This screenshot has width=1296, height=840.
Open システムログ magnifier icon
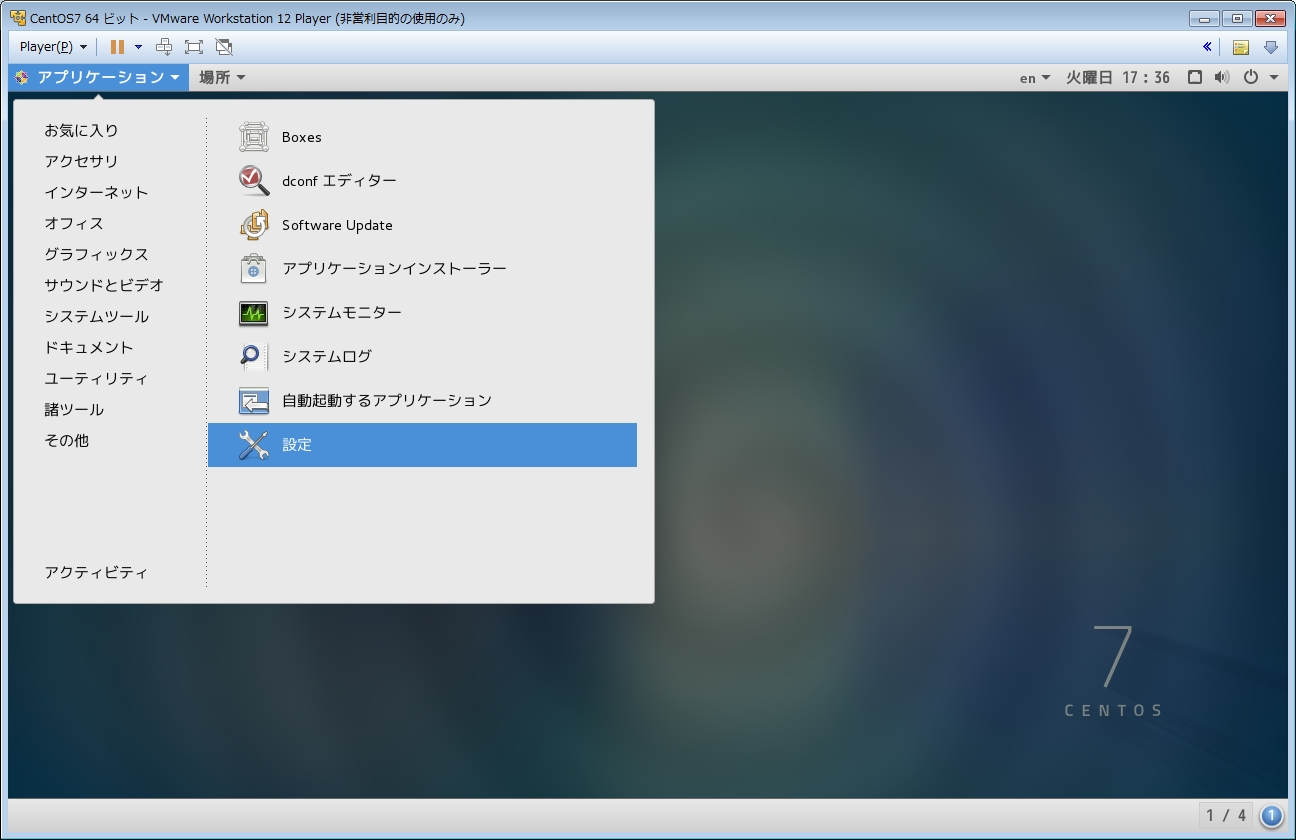coord(254,357)
